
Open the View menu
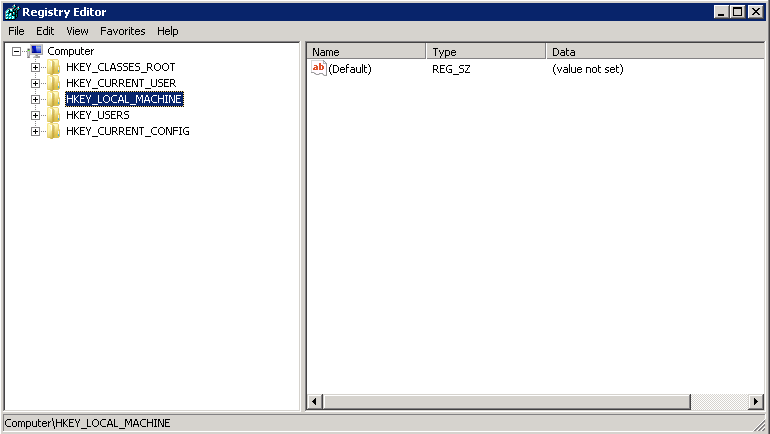tap(77, 31)
